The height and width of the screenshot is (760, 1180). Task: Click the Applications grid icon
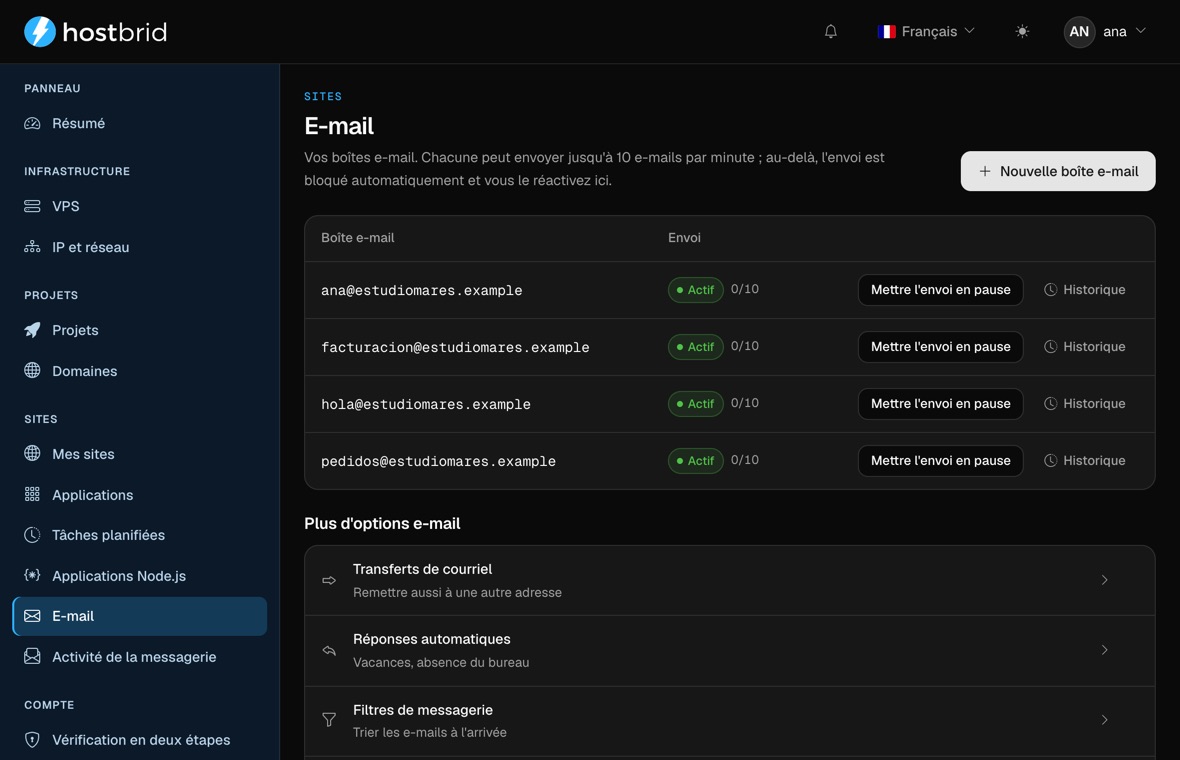pos(32,494)
